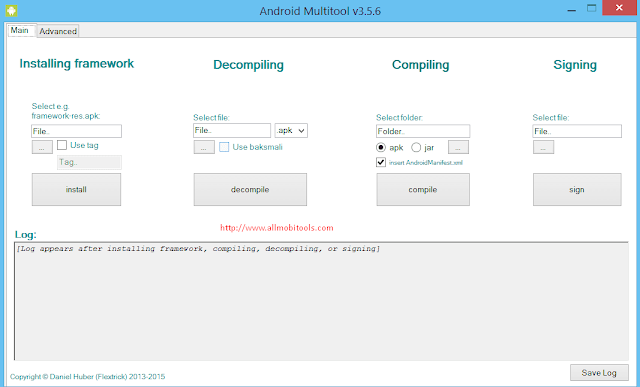Screen dimensions: 640x387
Task: Toggle insert AndroidManifest.xml checkbox
Action: [381, 162]
